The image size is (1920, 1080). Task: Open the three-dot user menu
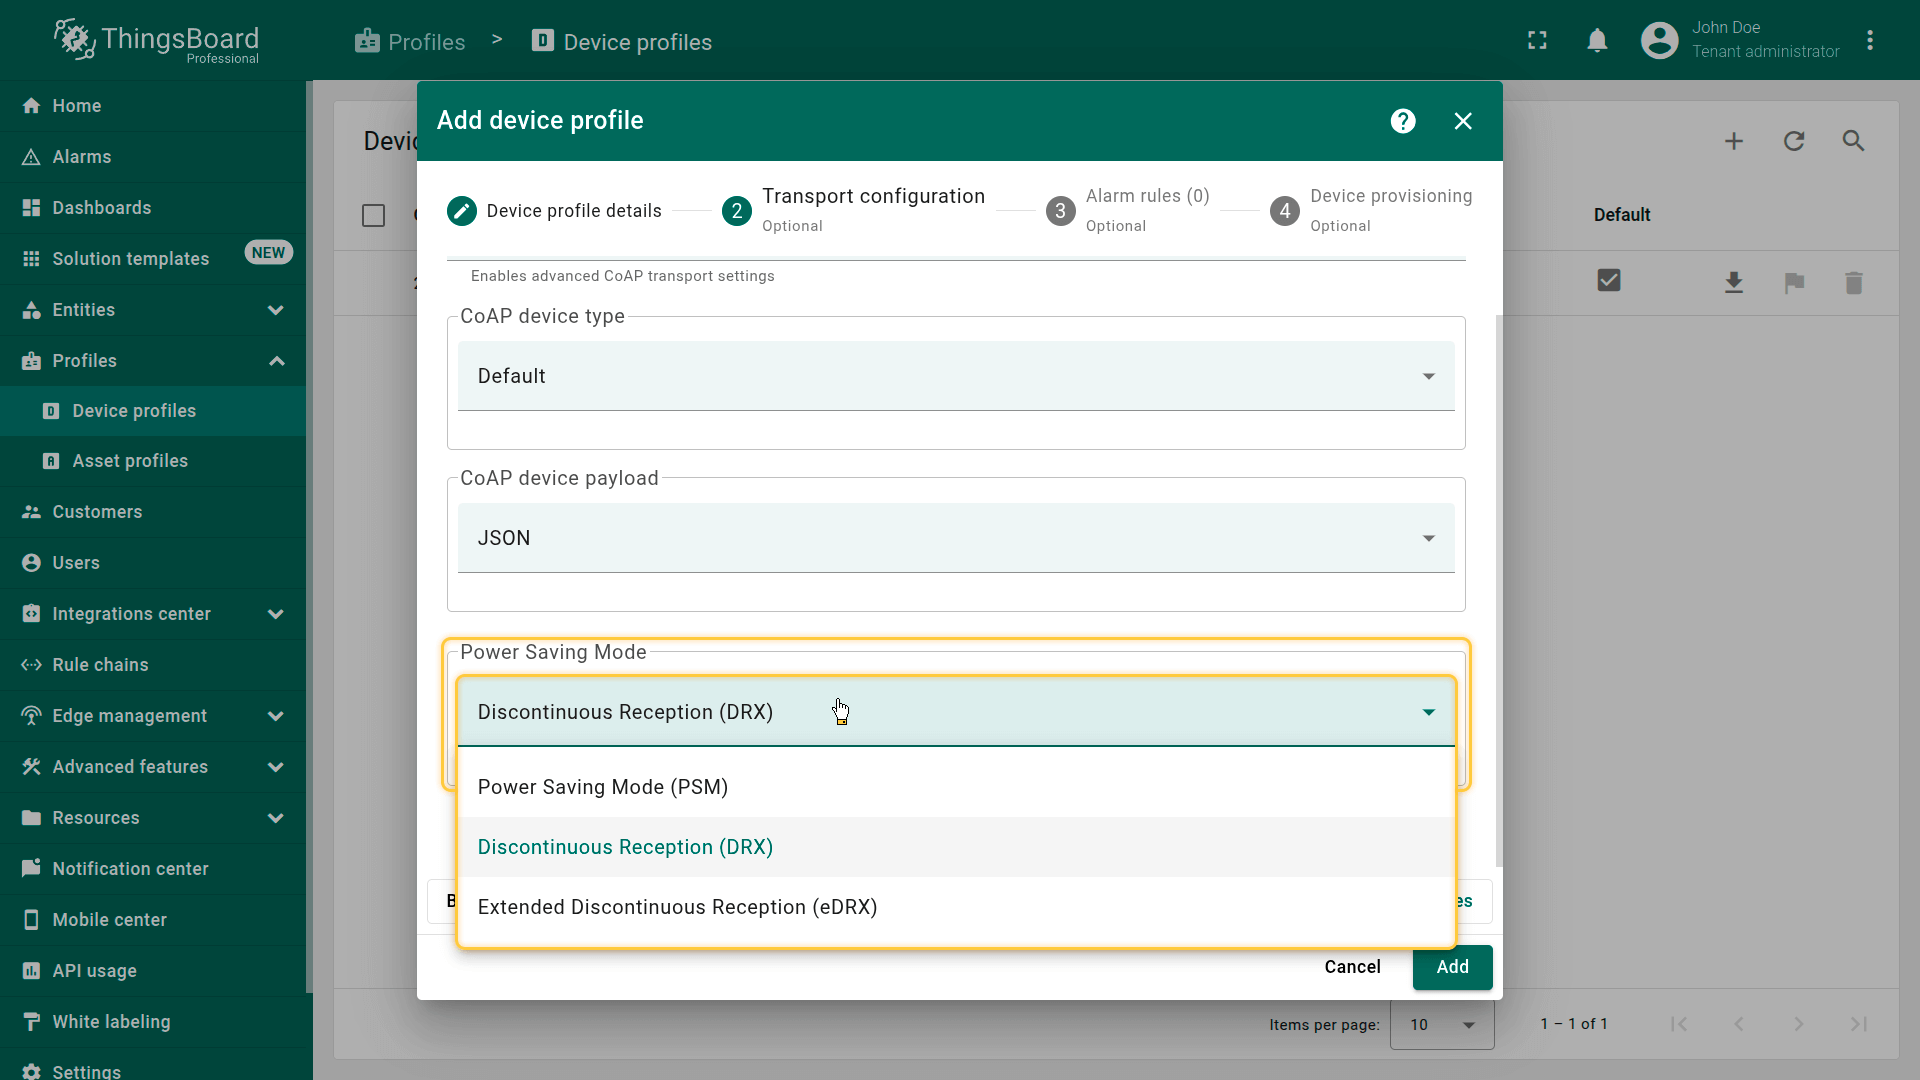pyautogui.click(x=1870, y=41)
